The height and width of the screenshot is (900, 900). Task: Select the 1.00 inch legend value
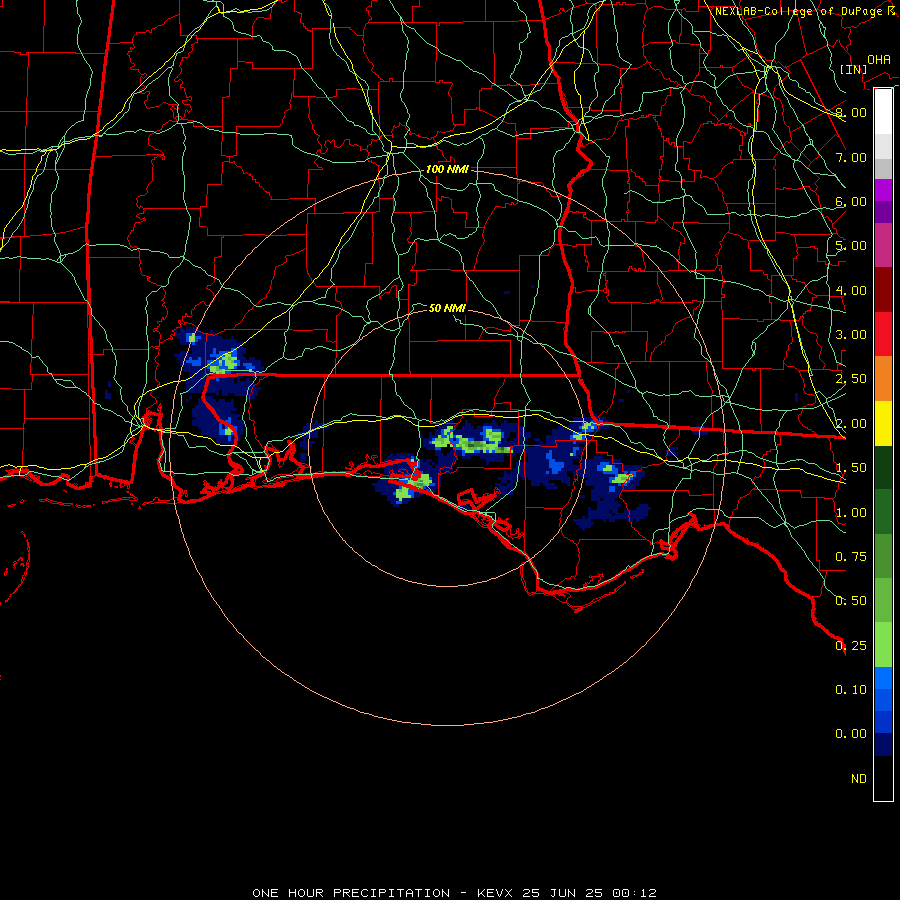(851, 513)
